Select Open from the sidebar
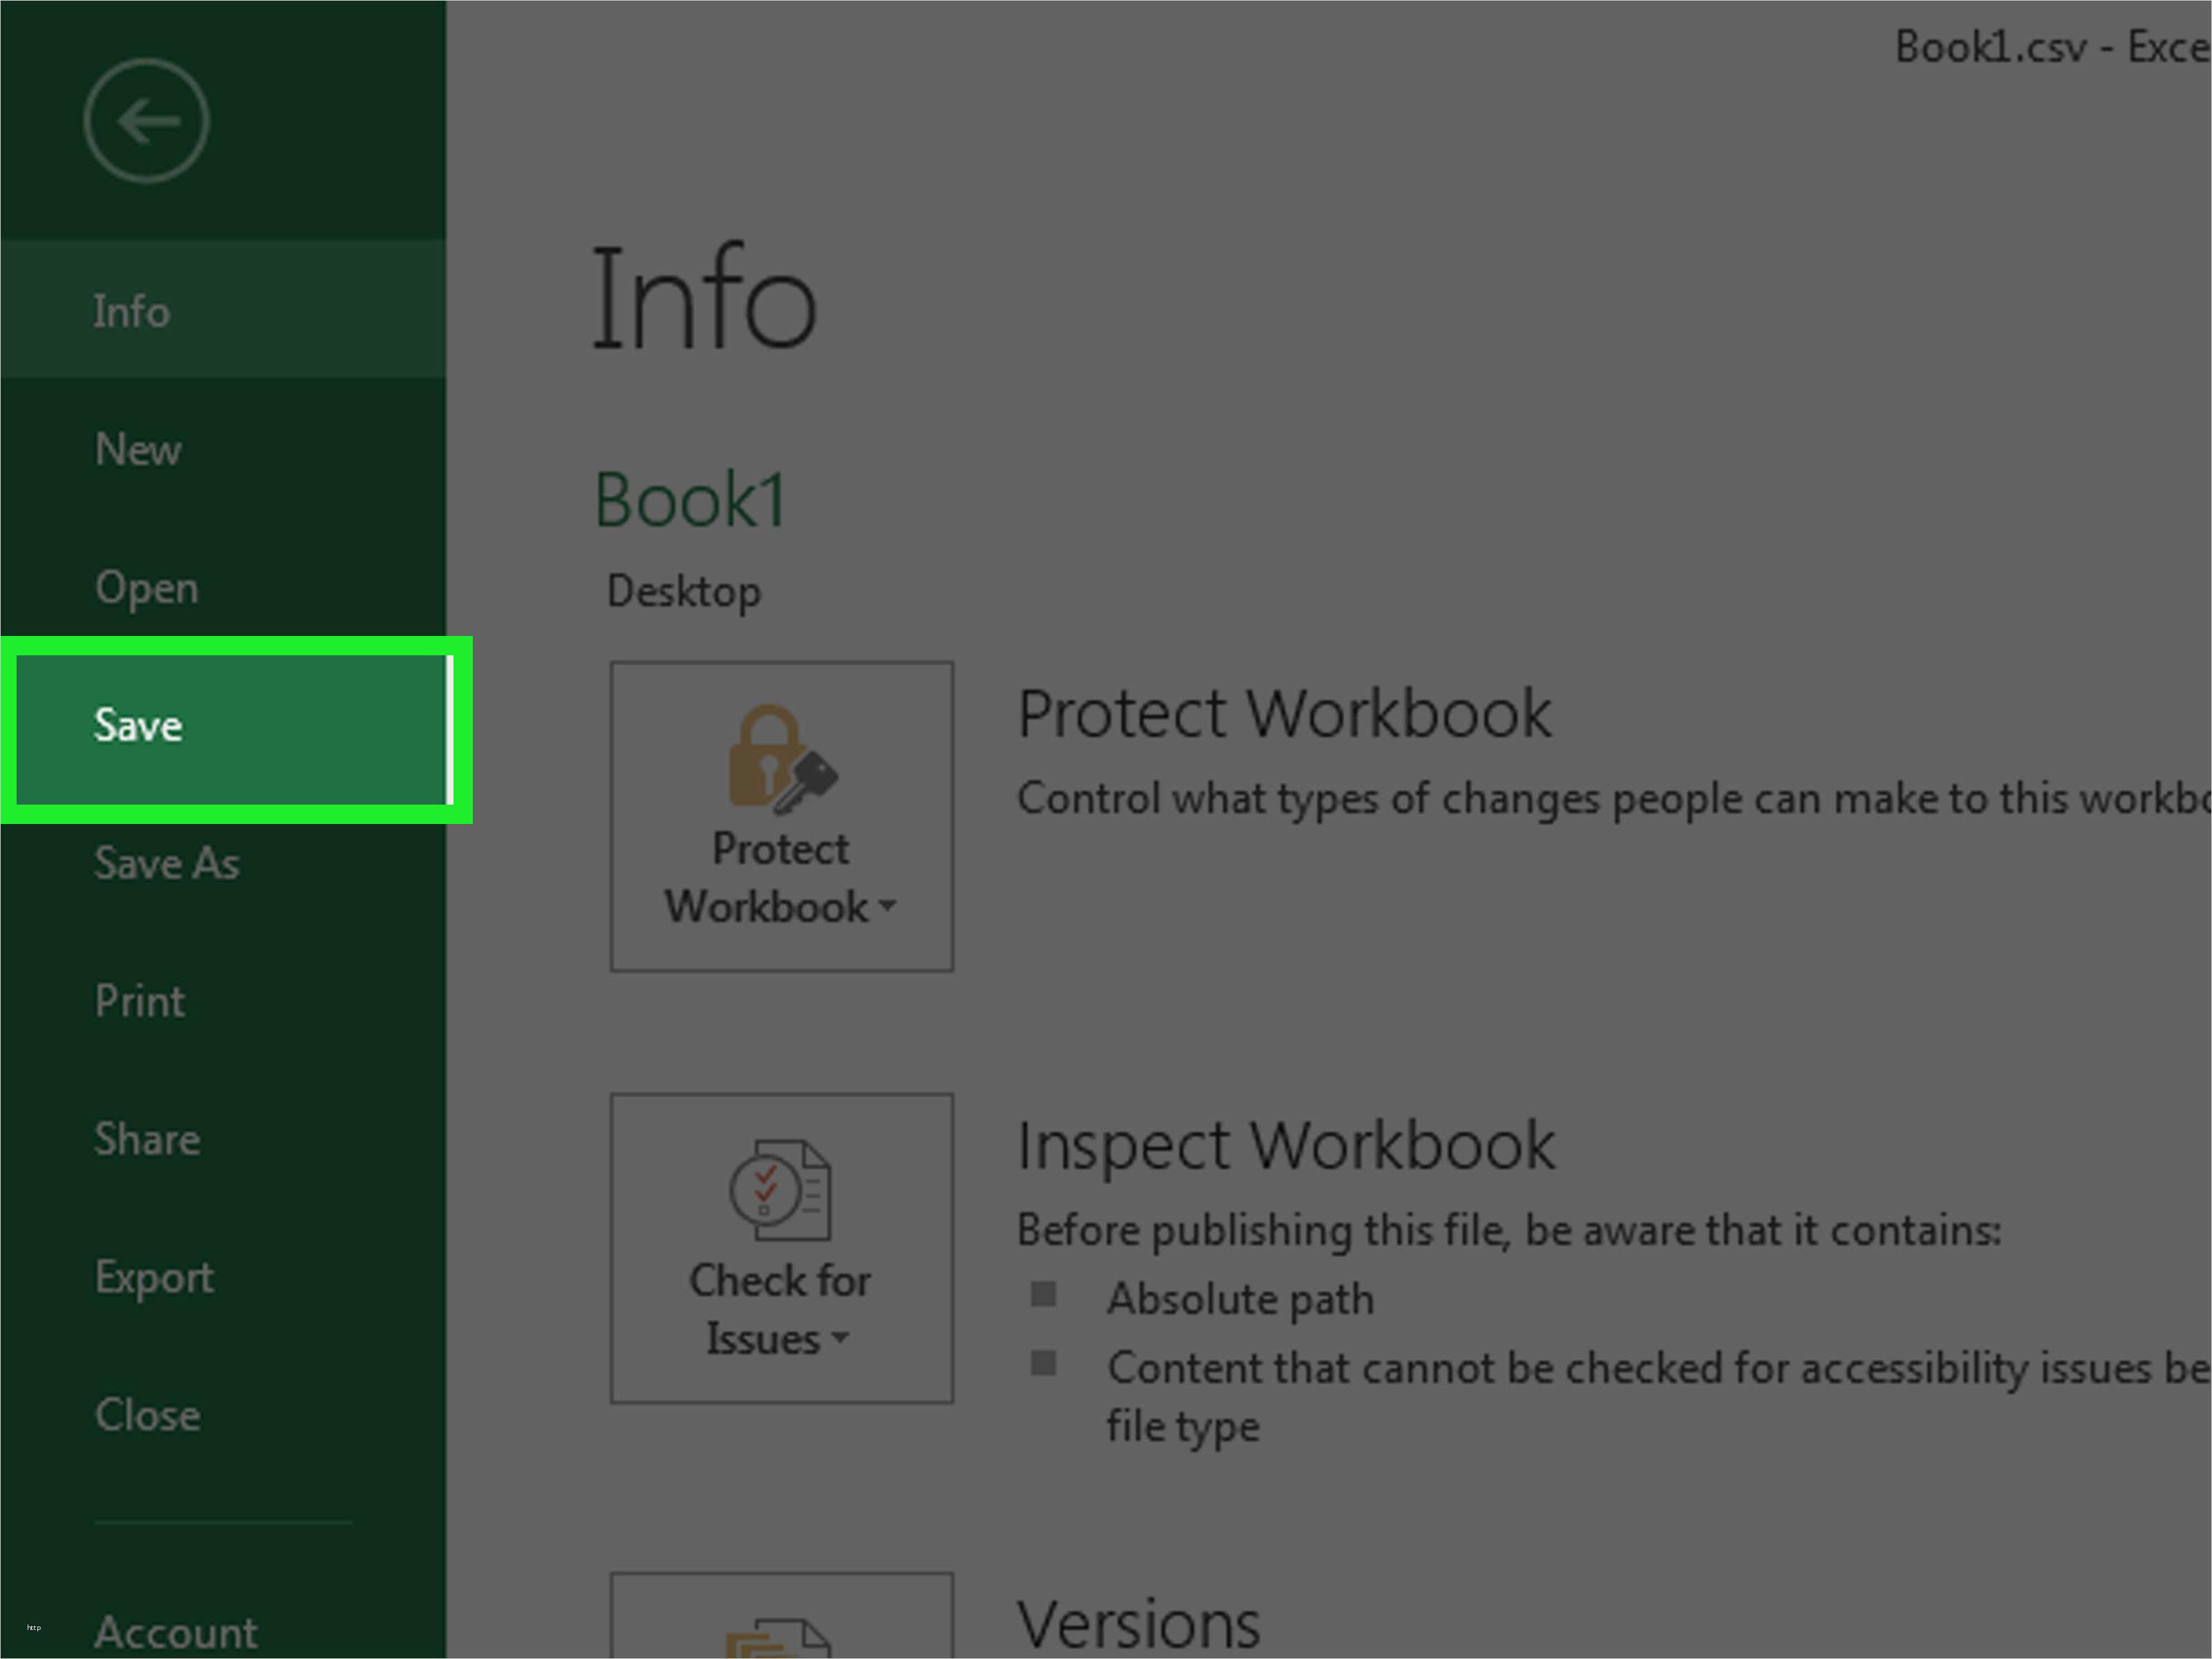The image size is (2212, 1659). click(x=146, y=587)
